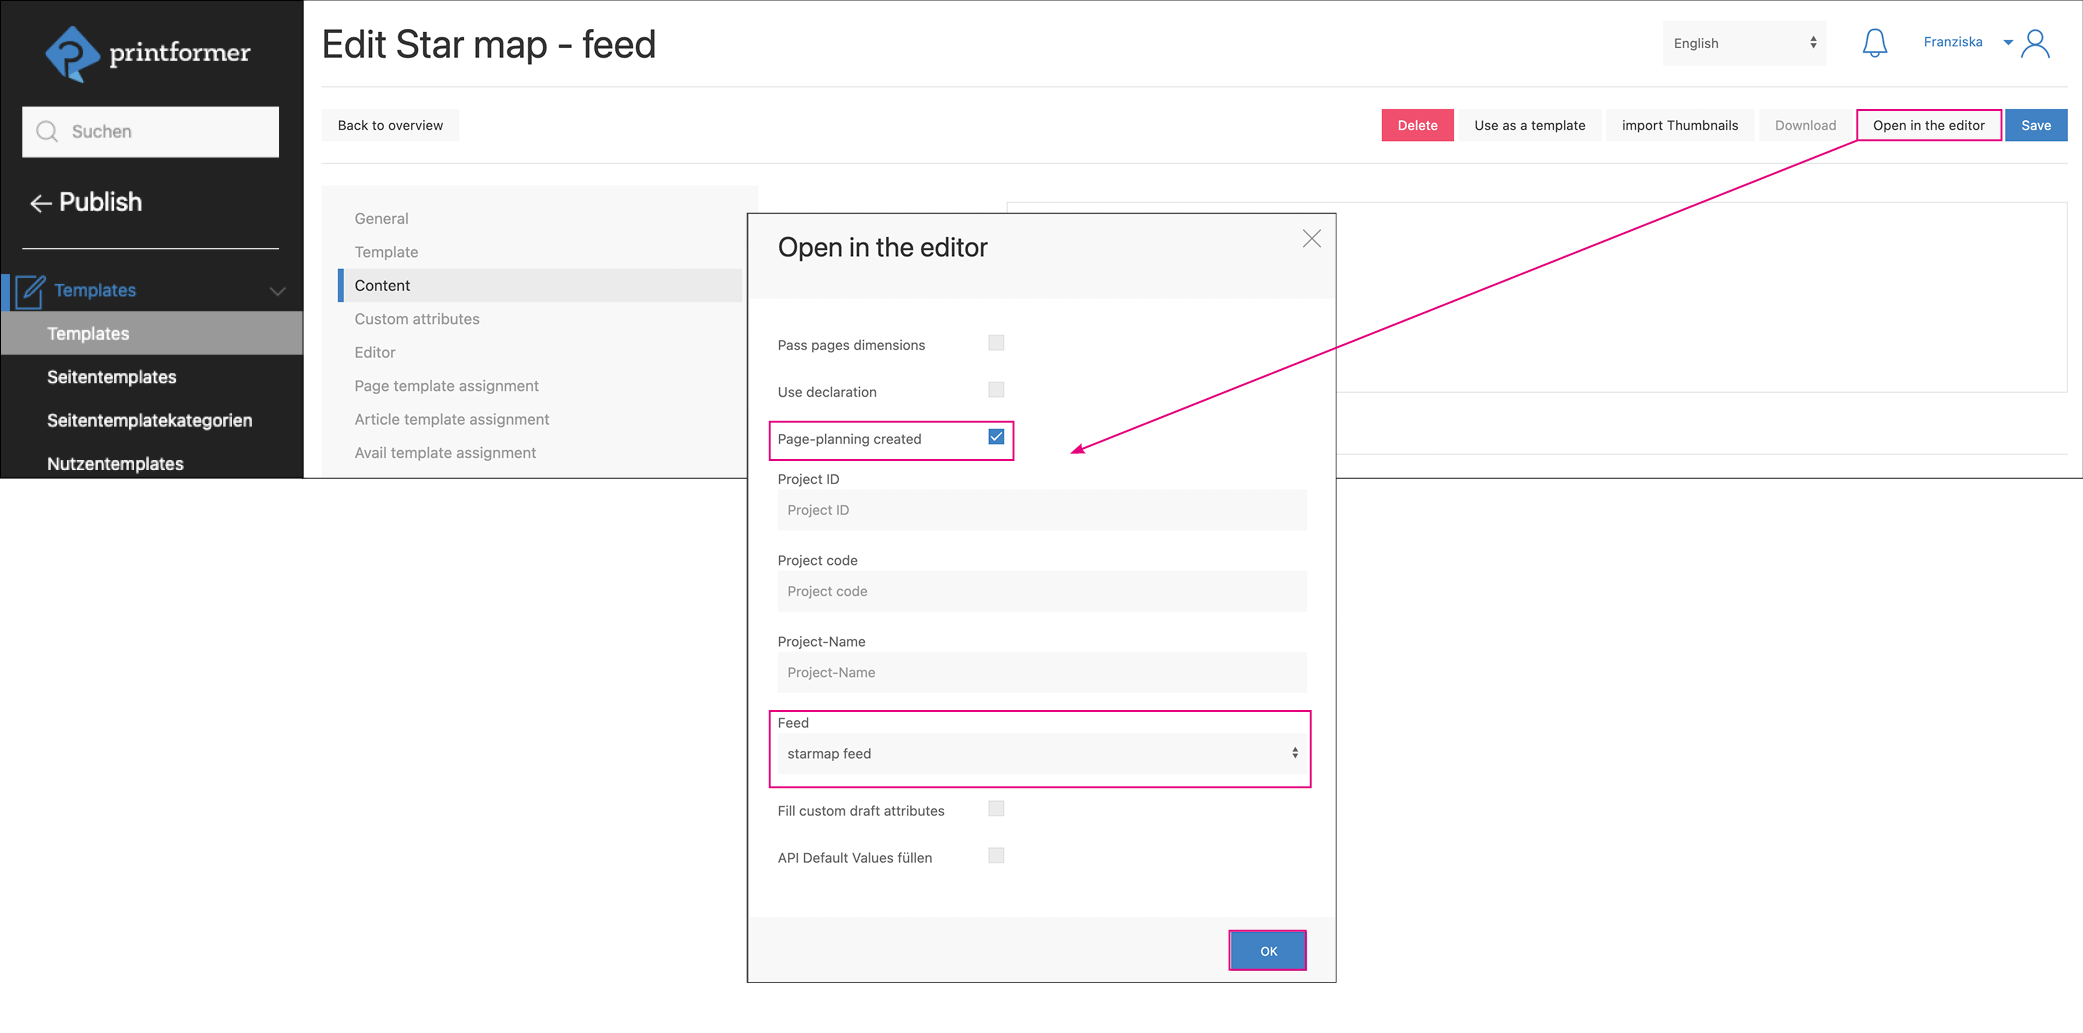Select Seitentemplates in the sidebar
The image size is (2083, 1033).
112,377
